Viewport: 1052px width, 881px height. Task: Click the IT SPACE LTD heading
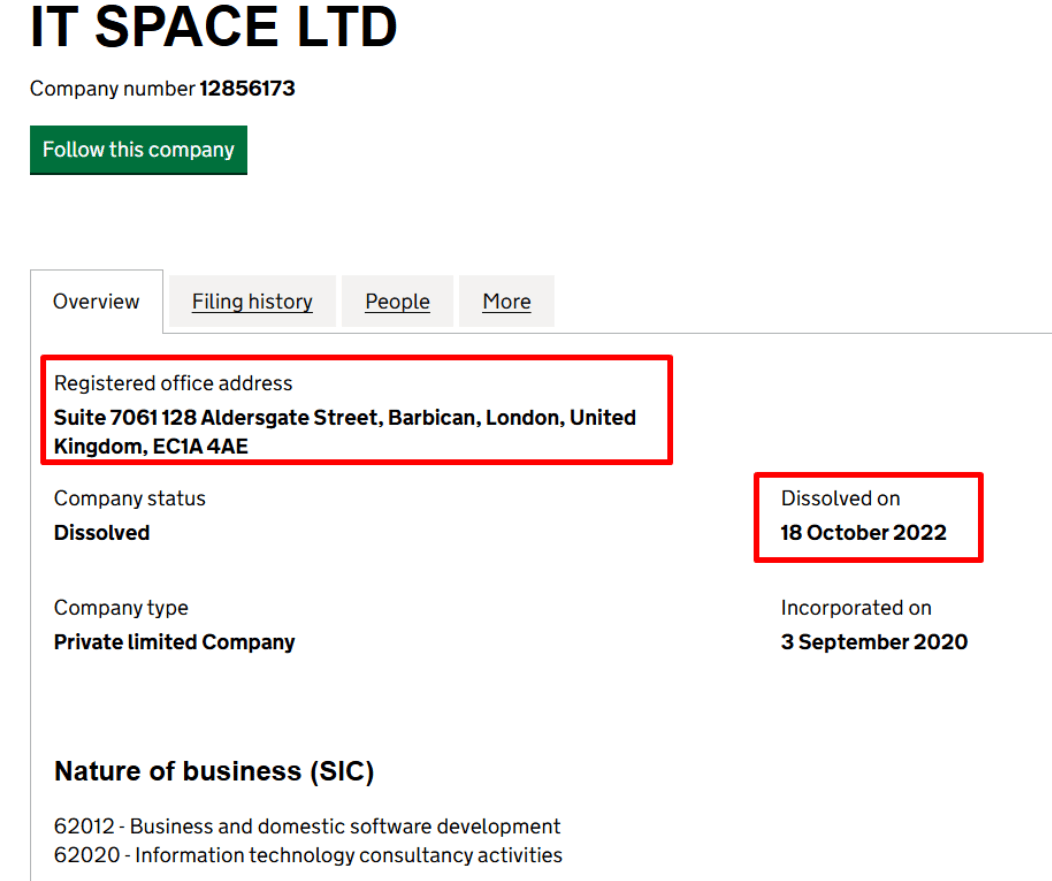coord(213,27)
